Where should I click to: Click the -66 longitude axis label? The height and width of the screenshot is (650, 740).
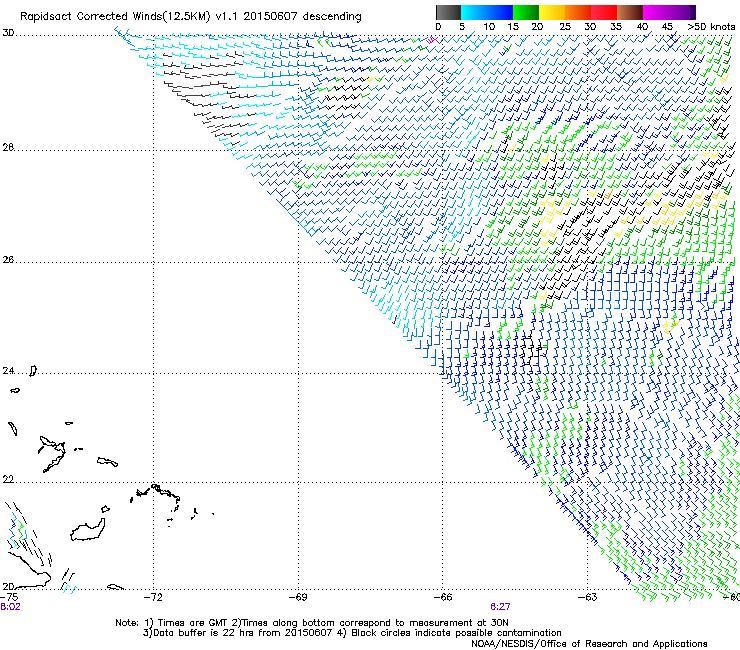[x=443, y=597]
